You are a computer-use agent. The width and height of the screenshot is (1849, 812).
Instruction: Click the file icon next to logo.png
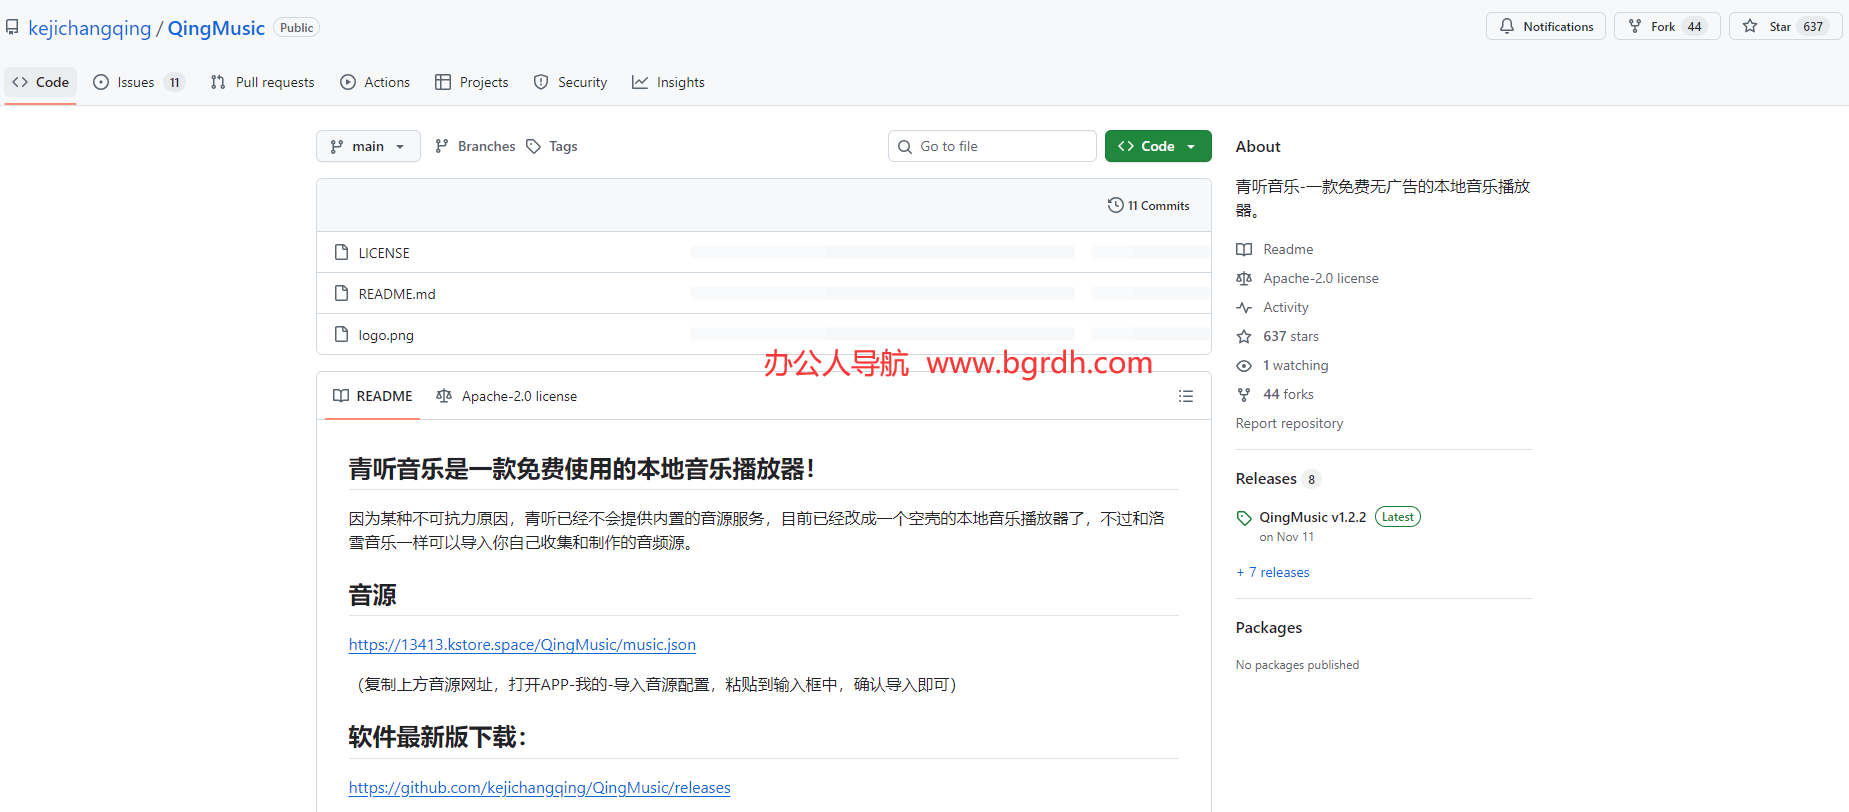pos(341,334)
